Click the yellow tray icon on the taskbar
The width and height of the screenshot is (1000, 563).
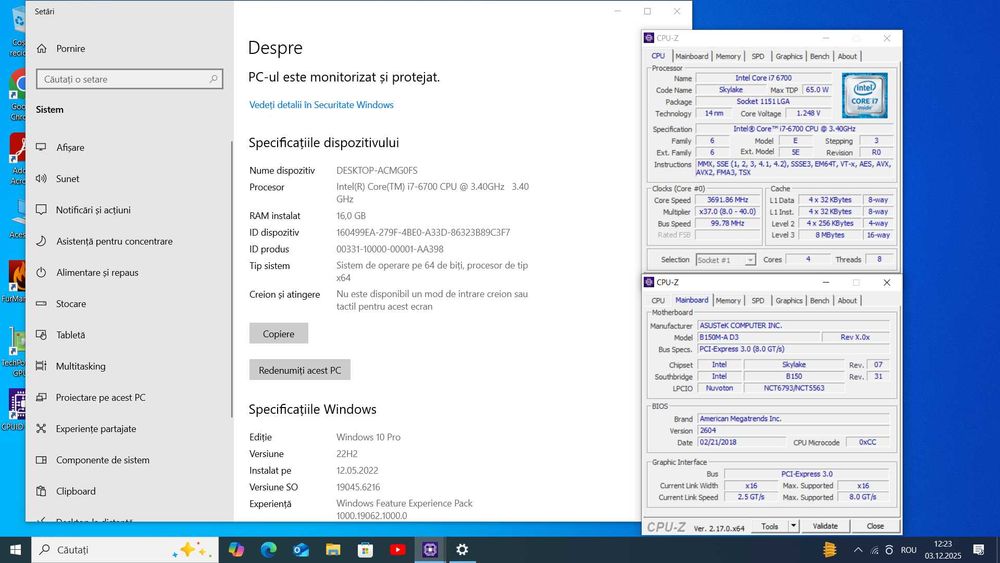pos(829,550)
